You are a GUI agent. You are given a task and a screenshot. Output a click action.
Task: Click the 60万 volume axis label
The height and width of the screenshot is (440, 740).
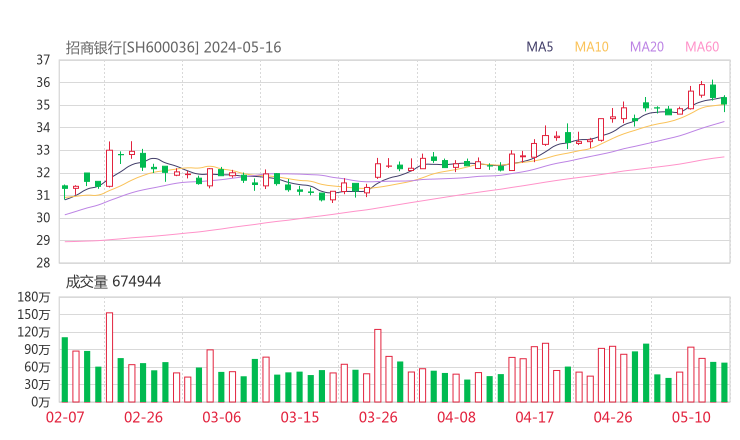[x=37, y=367]
